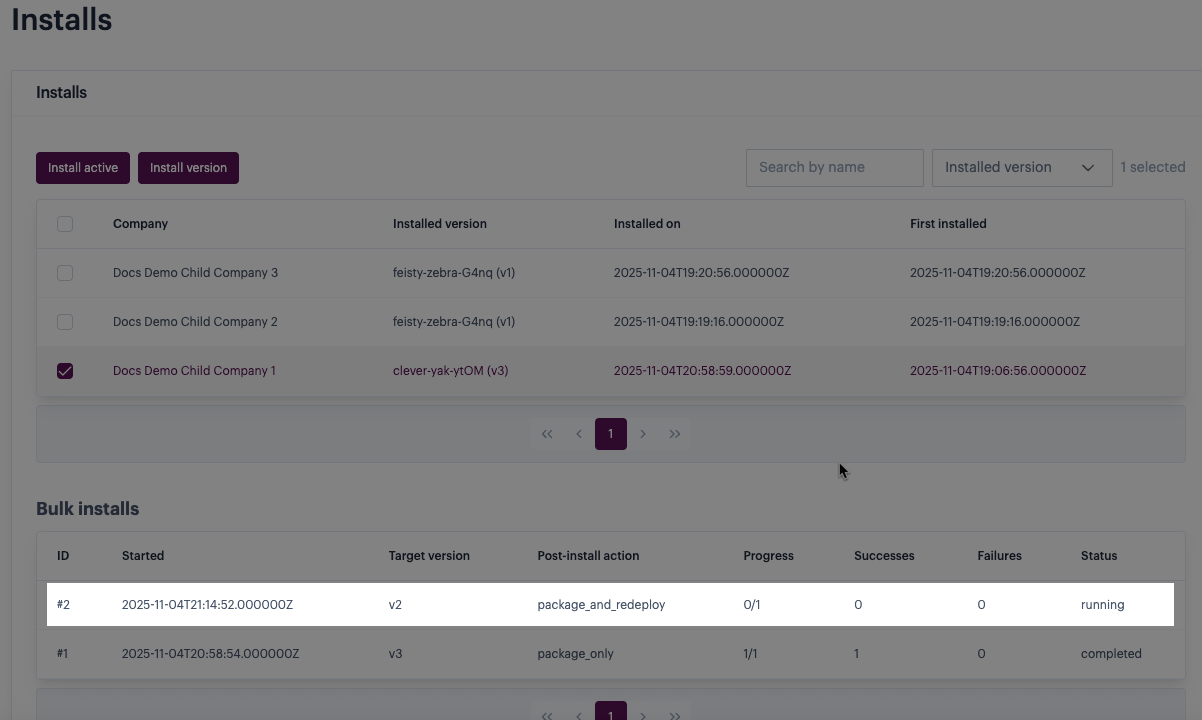The width and height of the screenshot is (1202, 720).
Task: Open Docs Demo Child Company 1 link
Action: click(x=194, y=371)
